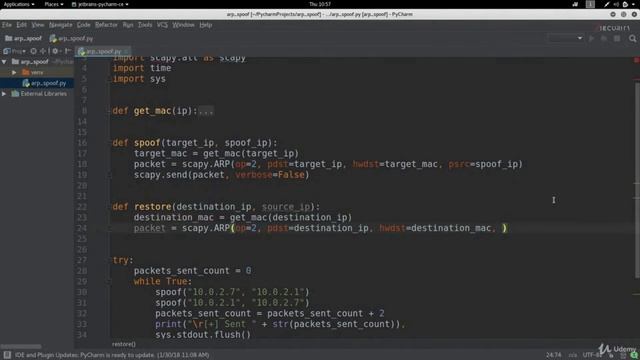640x360 pixels.
Task: Click the Thu 10:57 clock
Action: pyautogui.click(x=320, y=4)
